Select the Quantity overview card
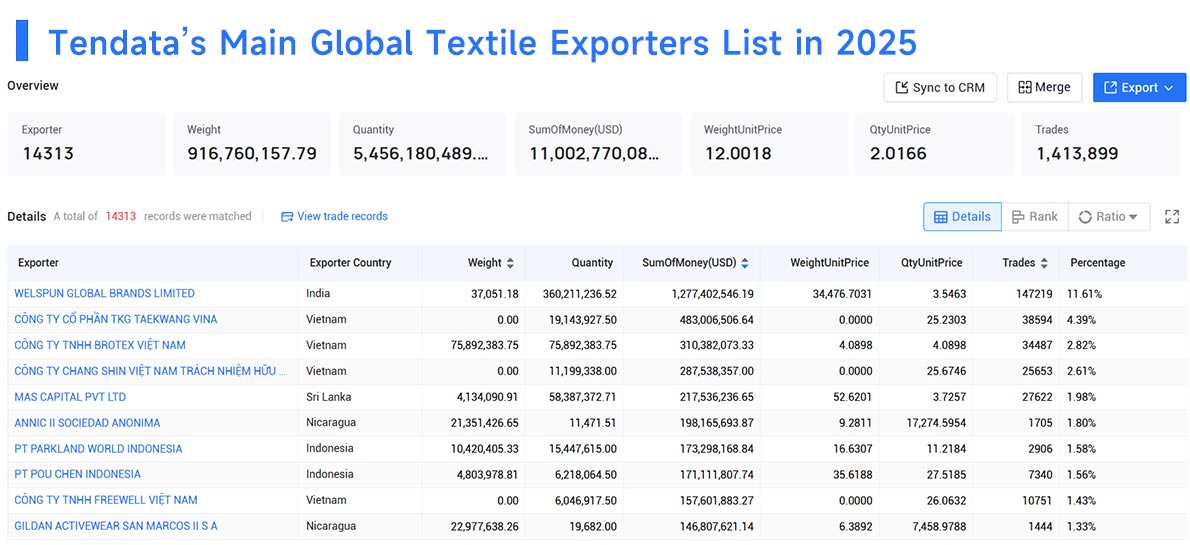 pyautogui.click(x=423, y=143)
